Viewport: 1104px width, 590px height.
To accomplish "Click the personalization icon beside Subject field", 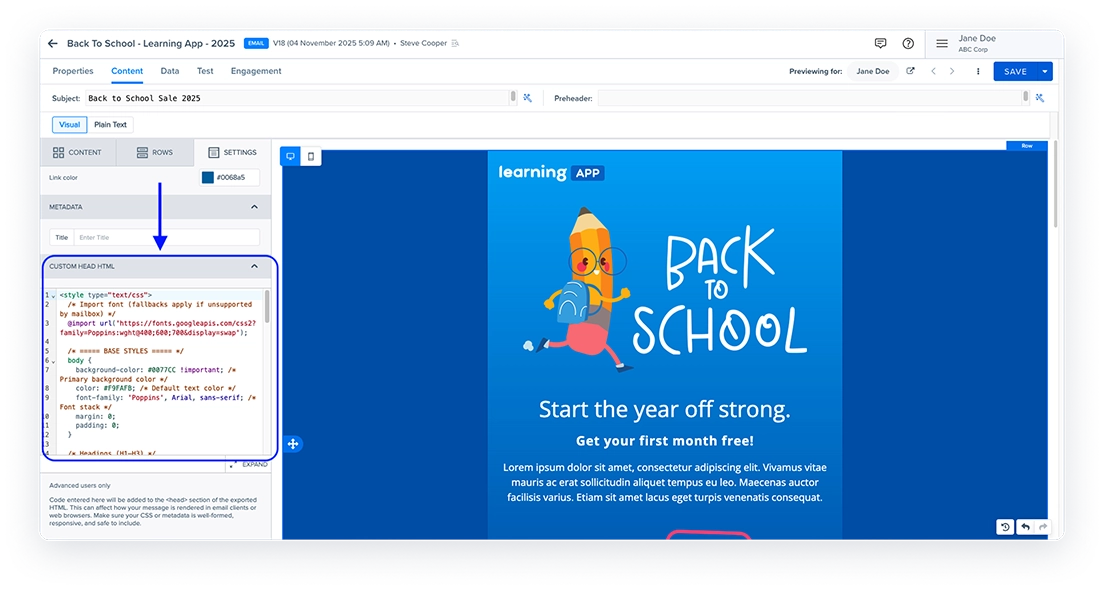I will click(x=527, y=98).
